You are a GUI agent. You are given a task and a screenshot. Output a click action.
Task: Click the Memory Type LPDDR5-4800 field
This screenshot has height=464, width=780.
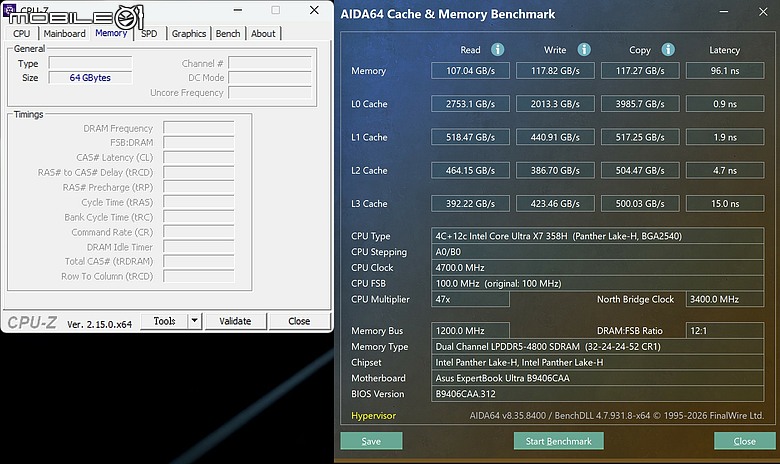(x=597, y=347)
